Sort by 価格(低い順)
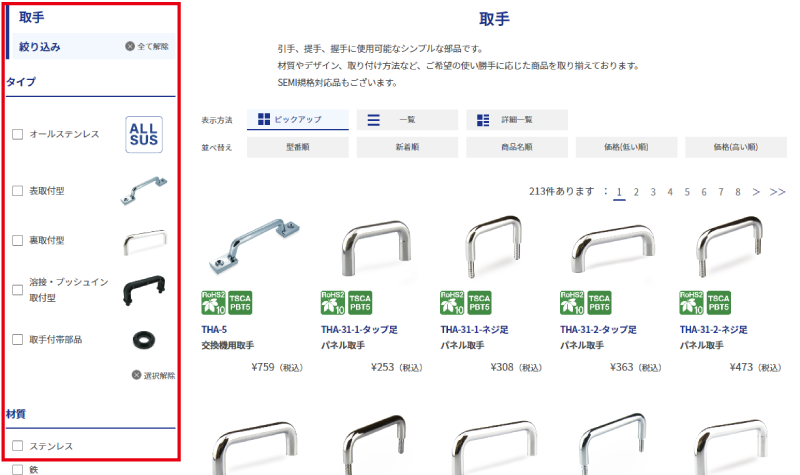This screenshot has width=800, height=475. 626,147
